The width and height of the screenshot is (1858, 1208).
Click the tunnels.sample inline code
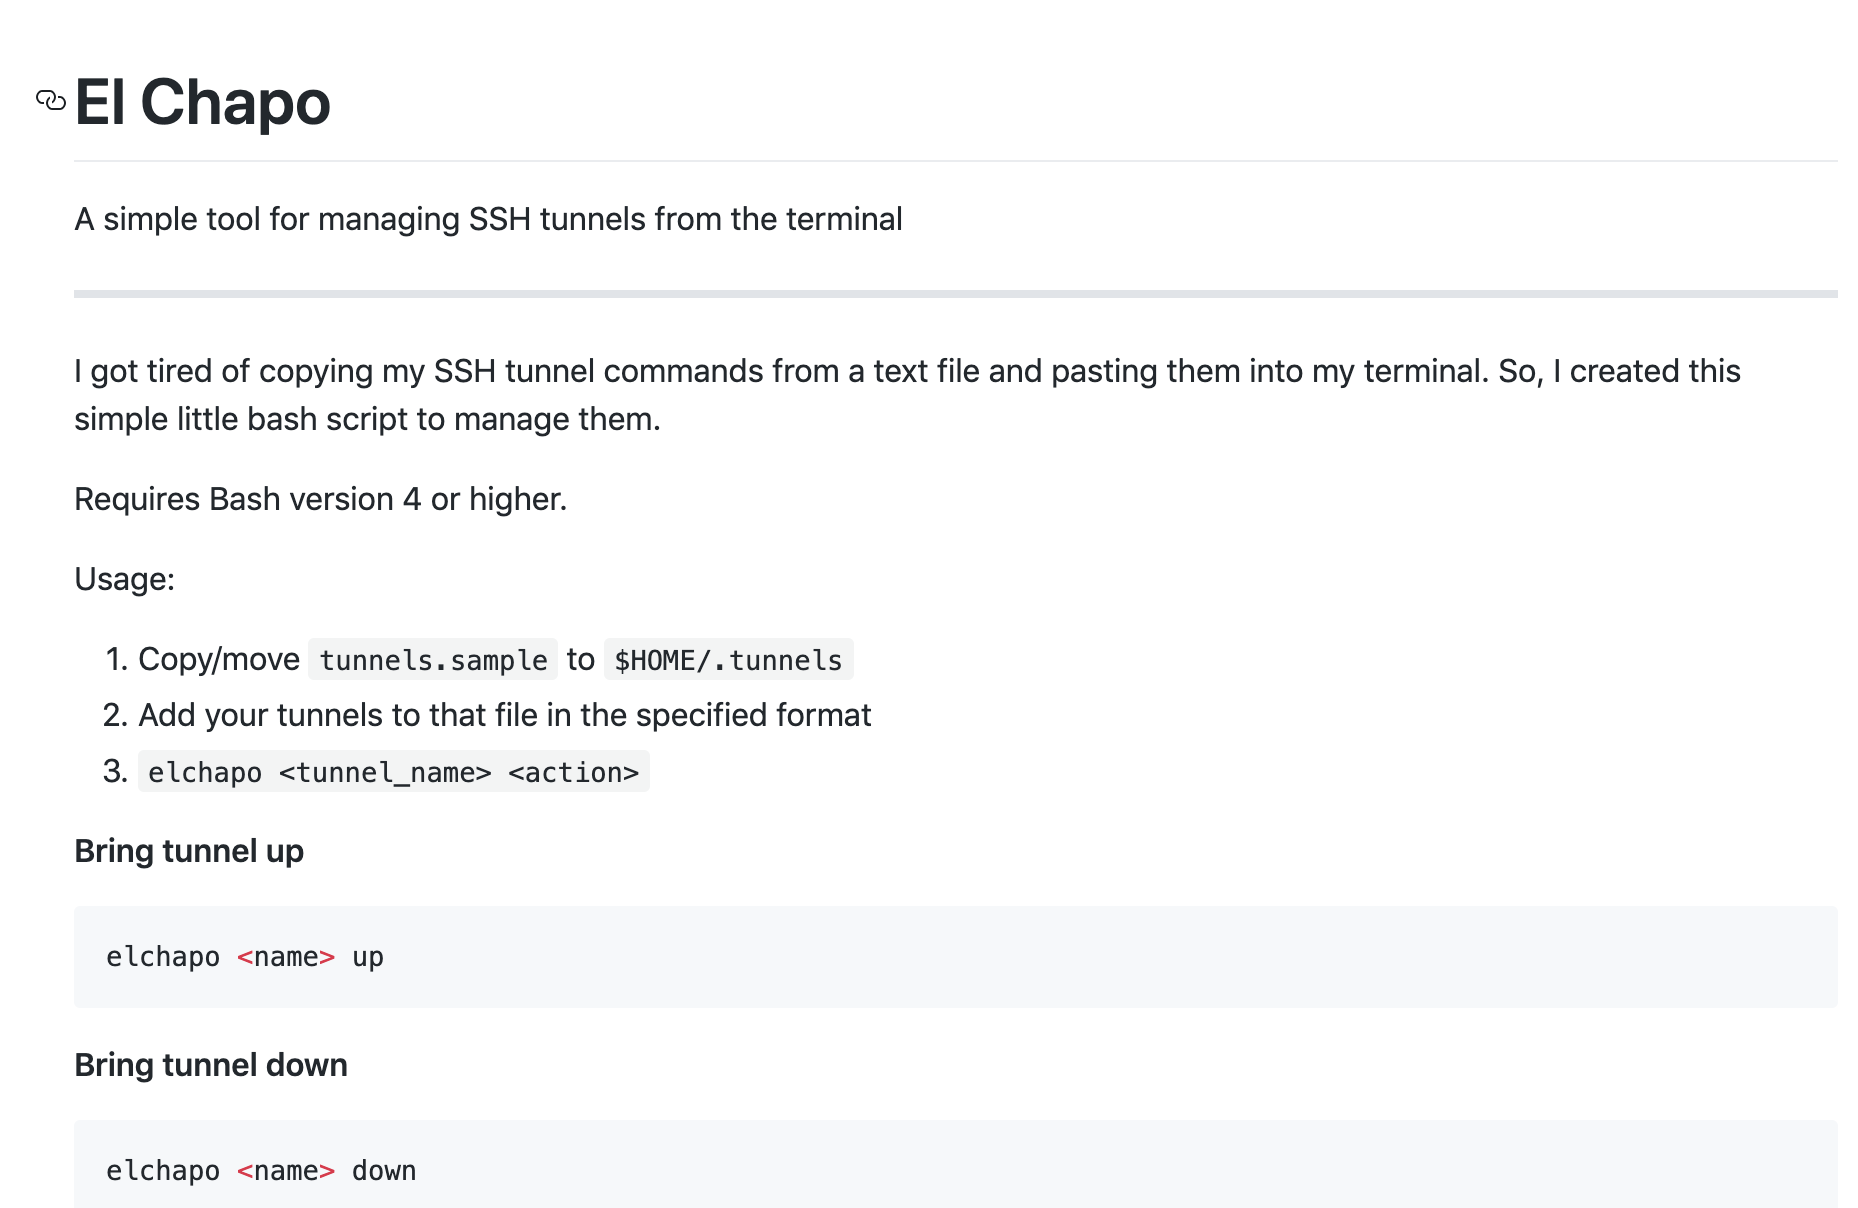433,660
